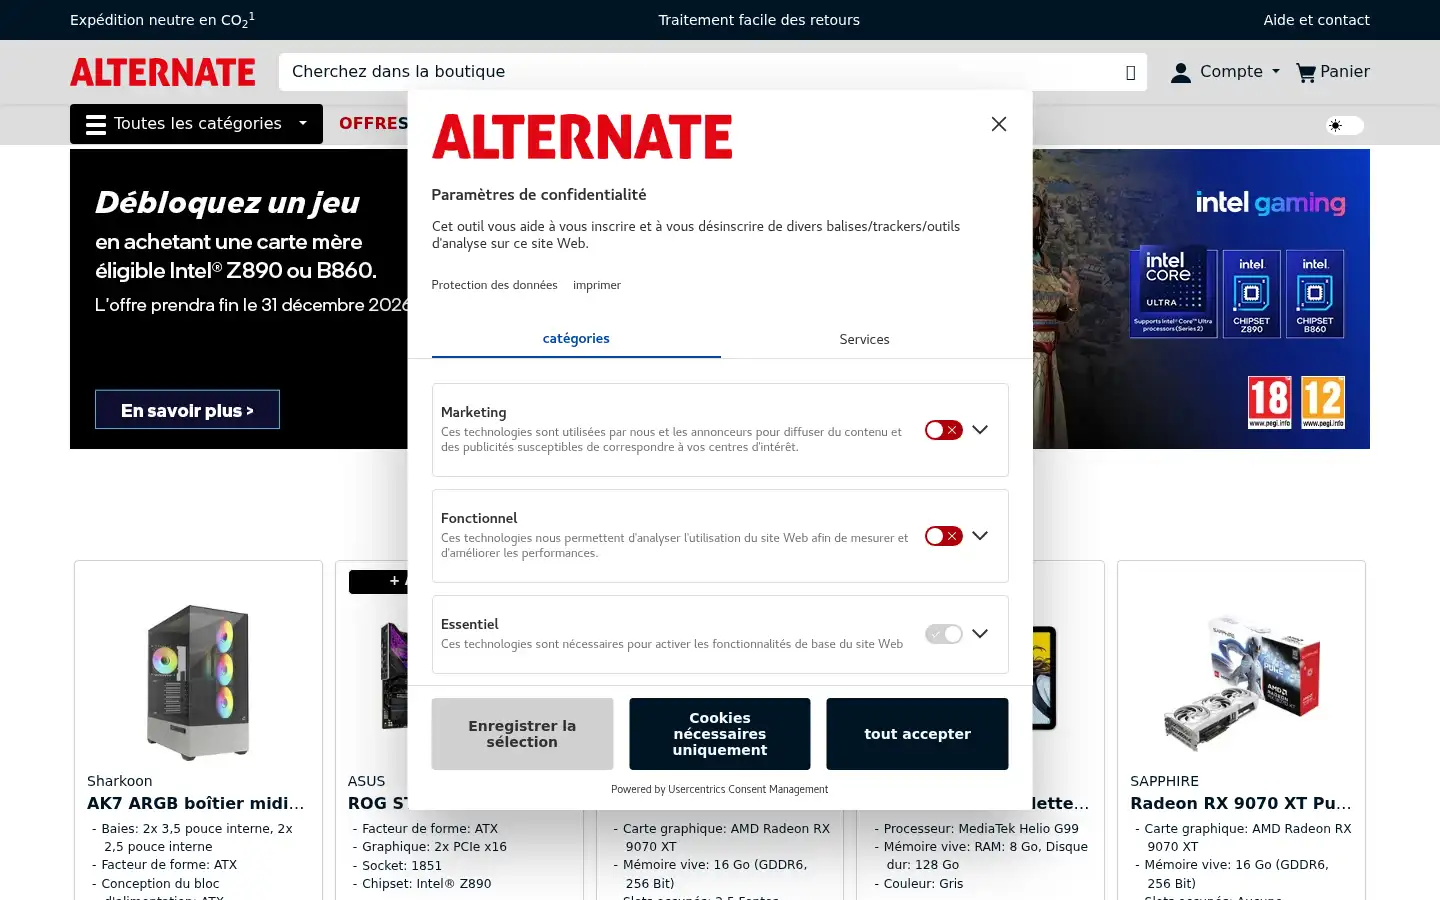
Task: Click the intel gaming logo on banner
Action: pyautogui.click(x=1270, y=203)
